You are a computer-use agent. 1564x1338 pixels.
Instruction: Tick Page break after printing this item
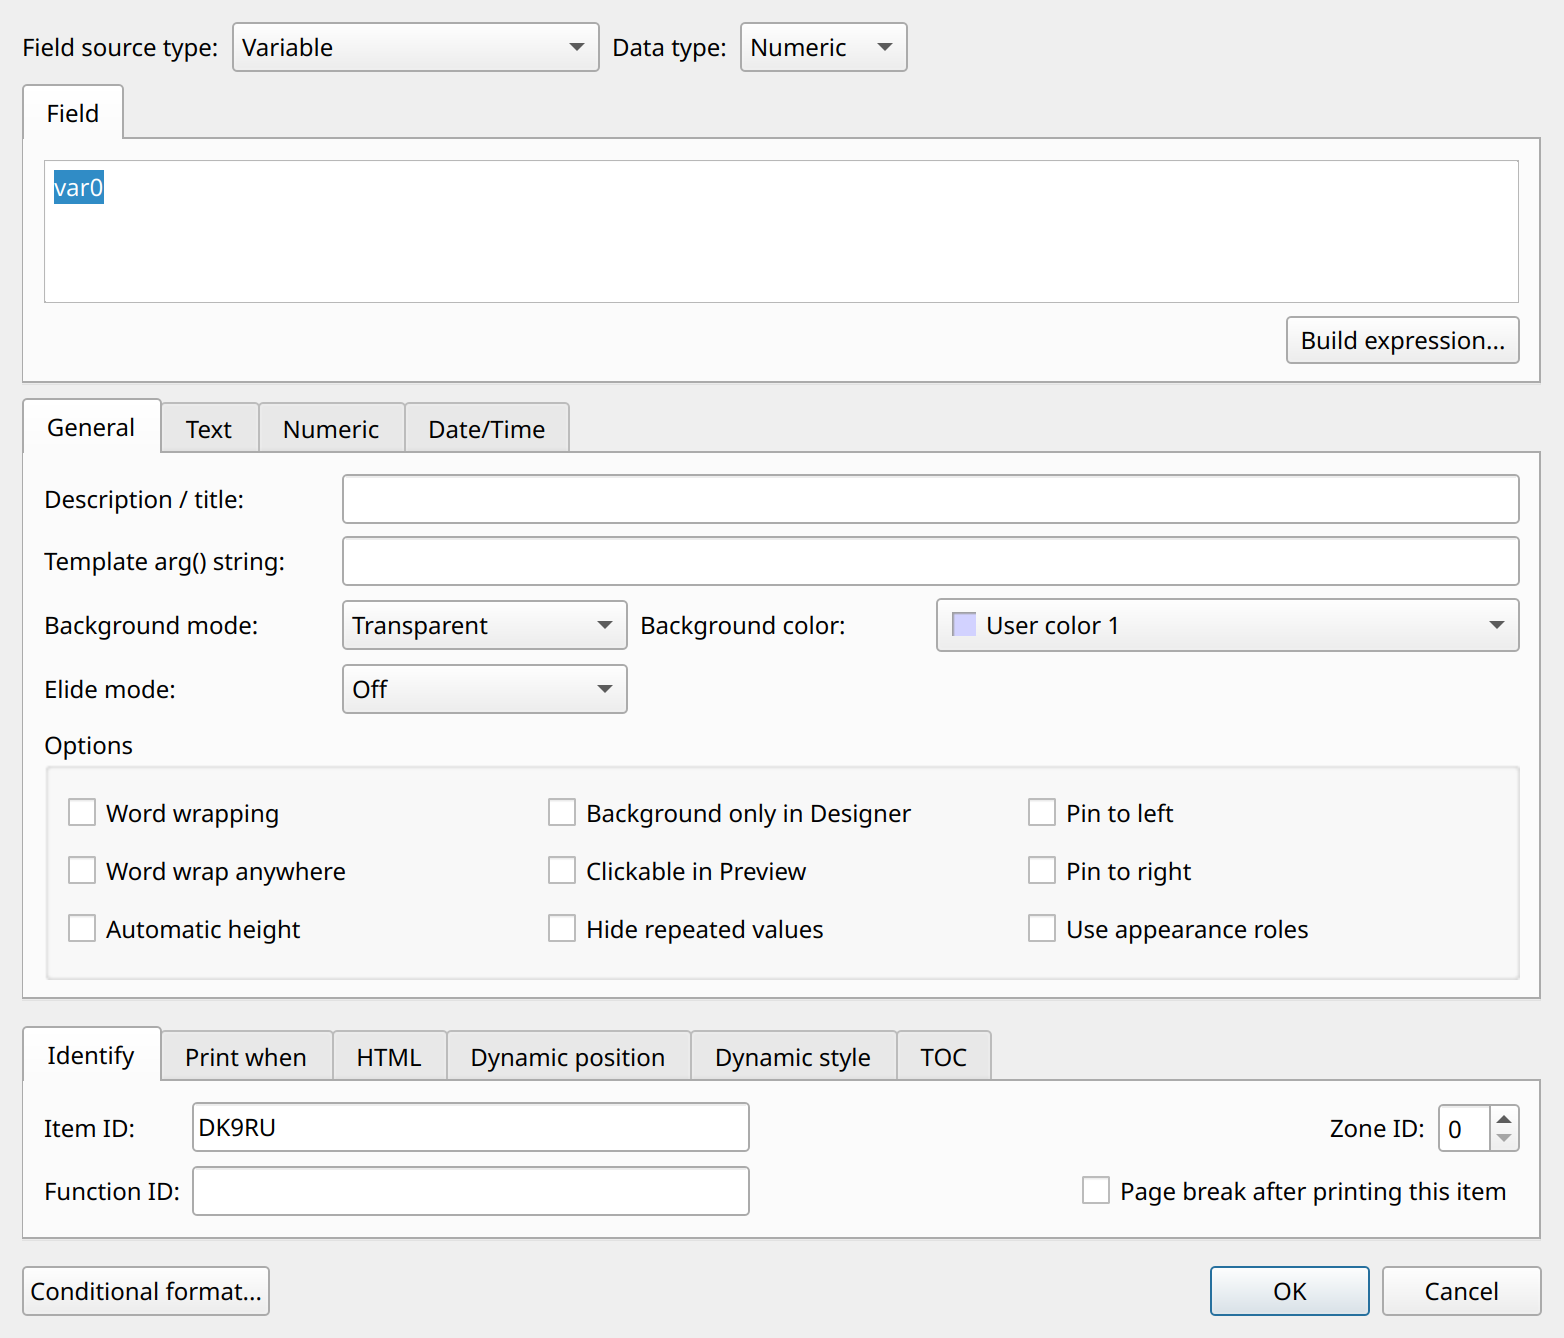(x=1096, y=1190)
